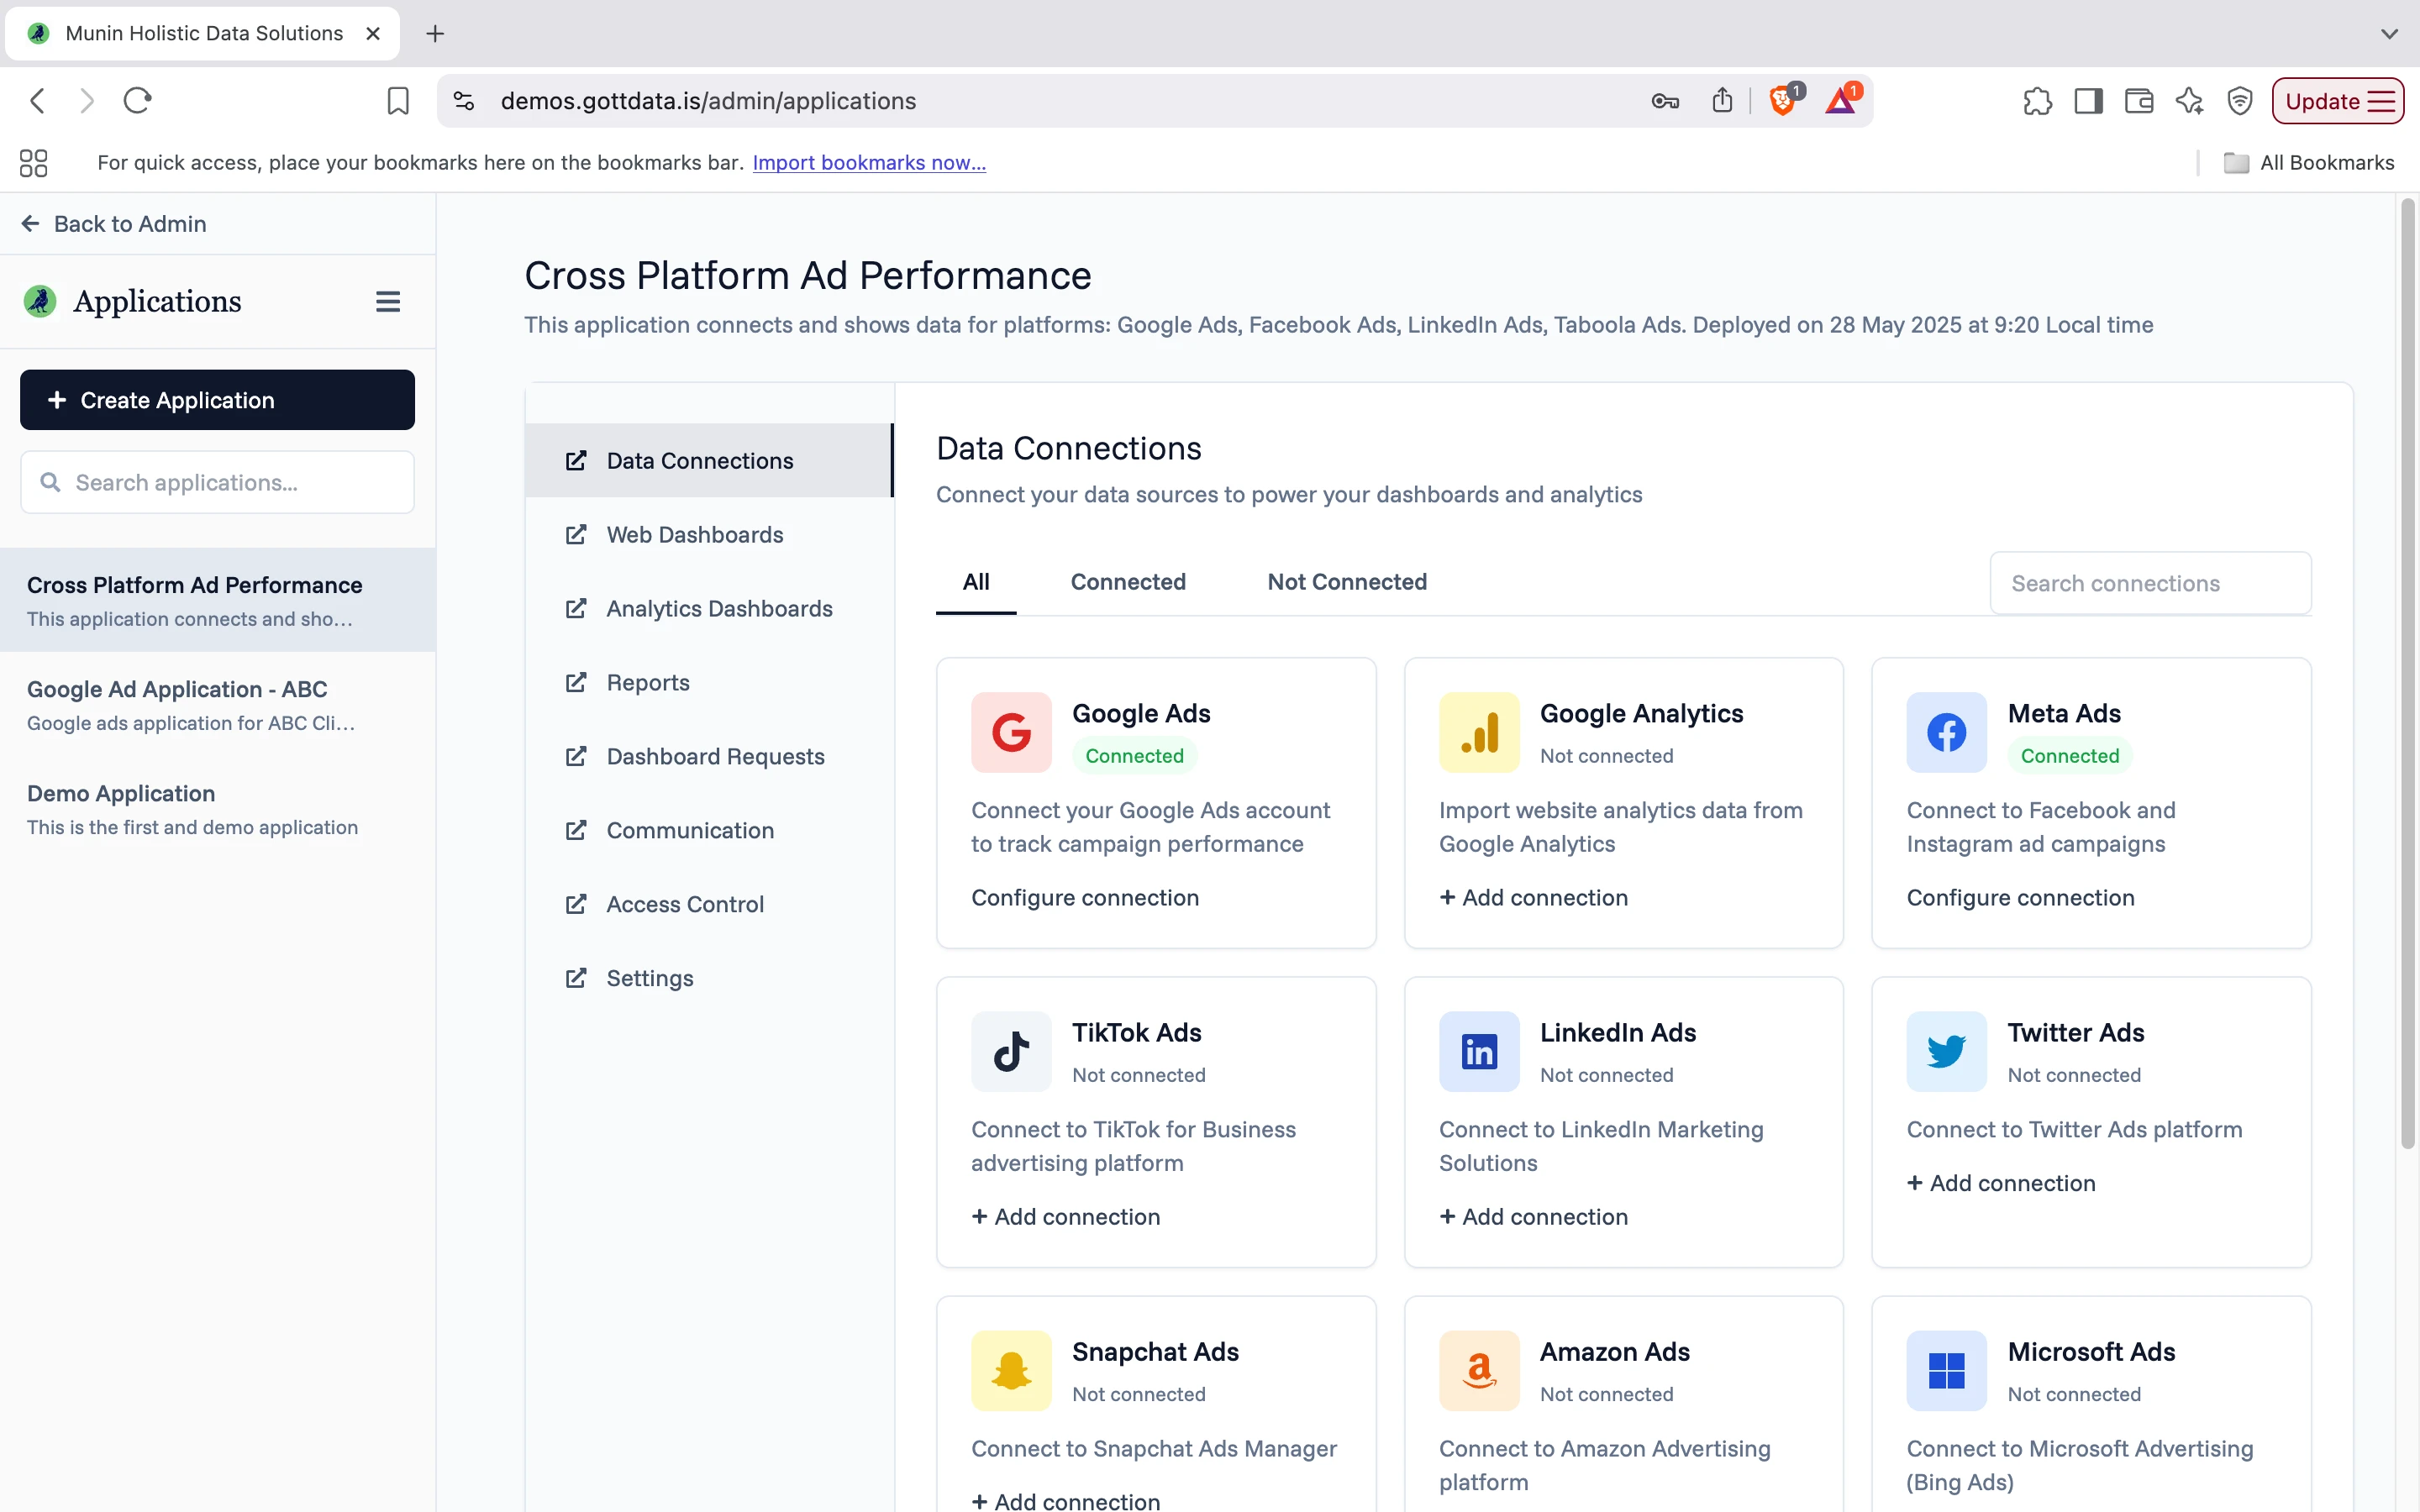Viewport: 2420px width, 1512px height.
Task: Click Add connection for Google Analytics
Action: 1533,897
